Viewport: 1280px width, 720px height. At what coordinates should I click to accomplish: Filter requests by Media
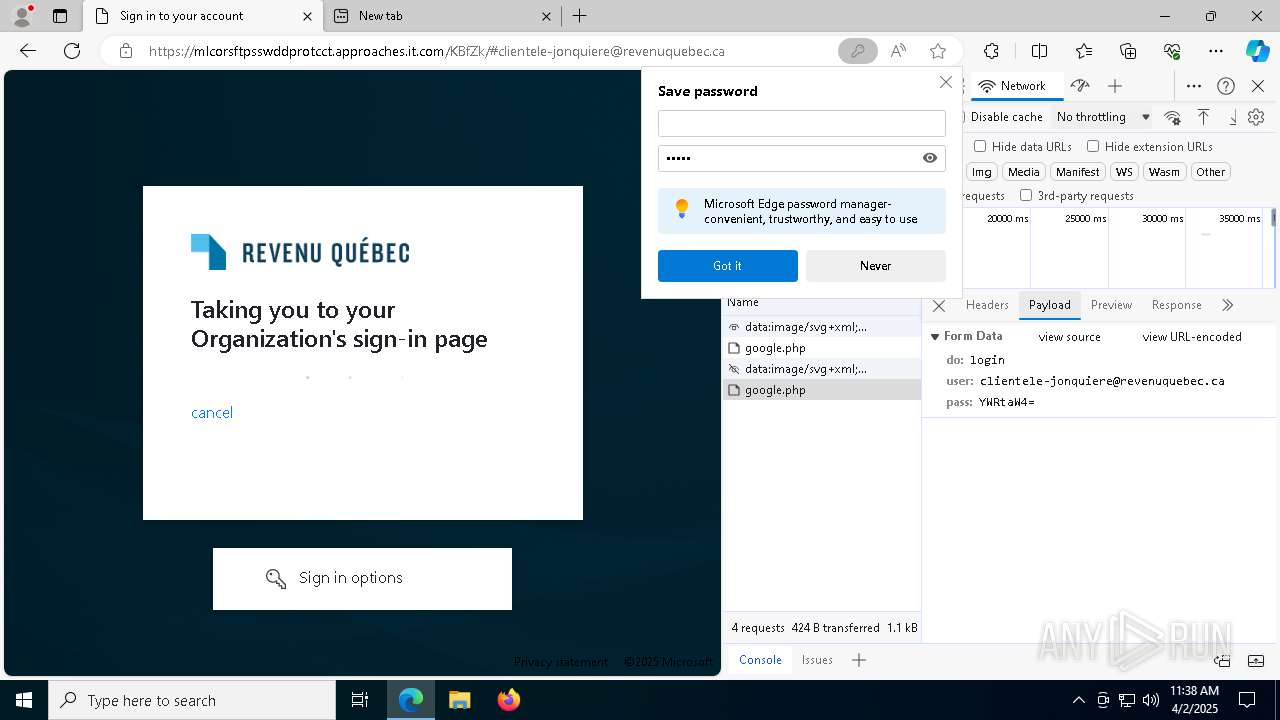[1023, 172]
